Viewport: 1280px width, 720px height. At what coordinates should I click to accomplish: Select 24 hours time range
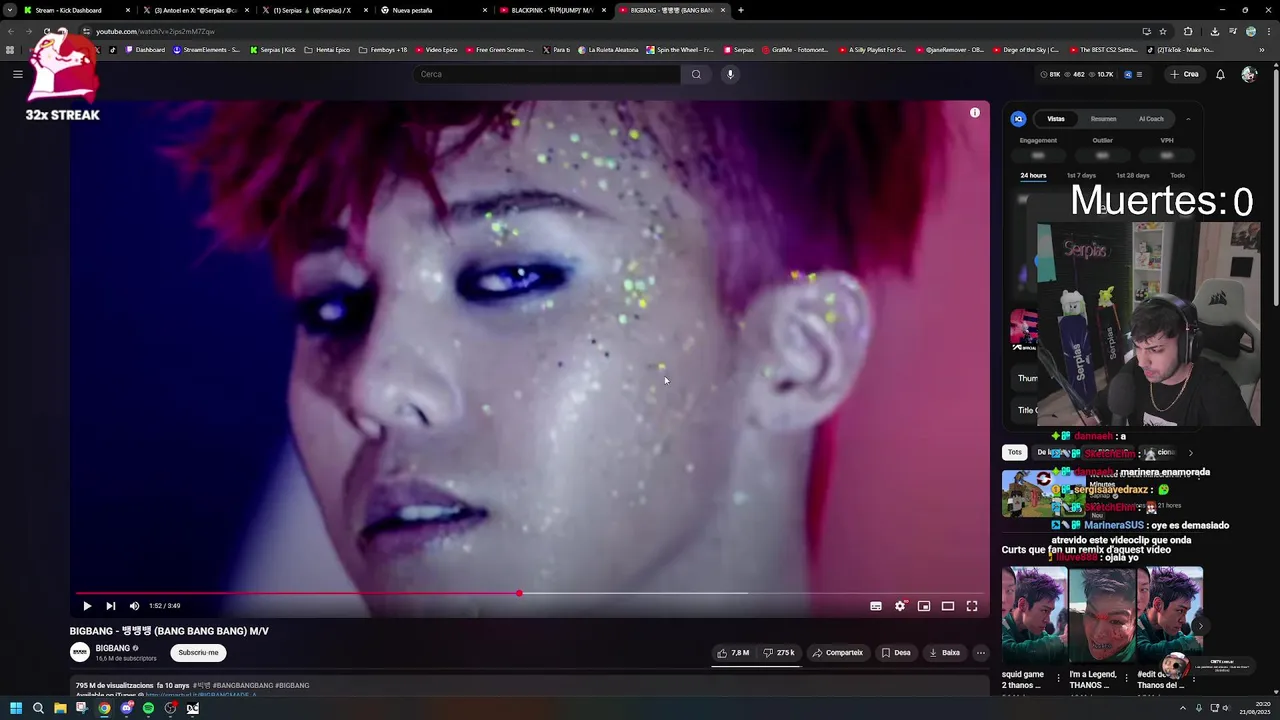pos(1033,176)
